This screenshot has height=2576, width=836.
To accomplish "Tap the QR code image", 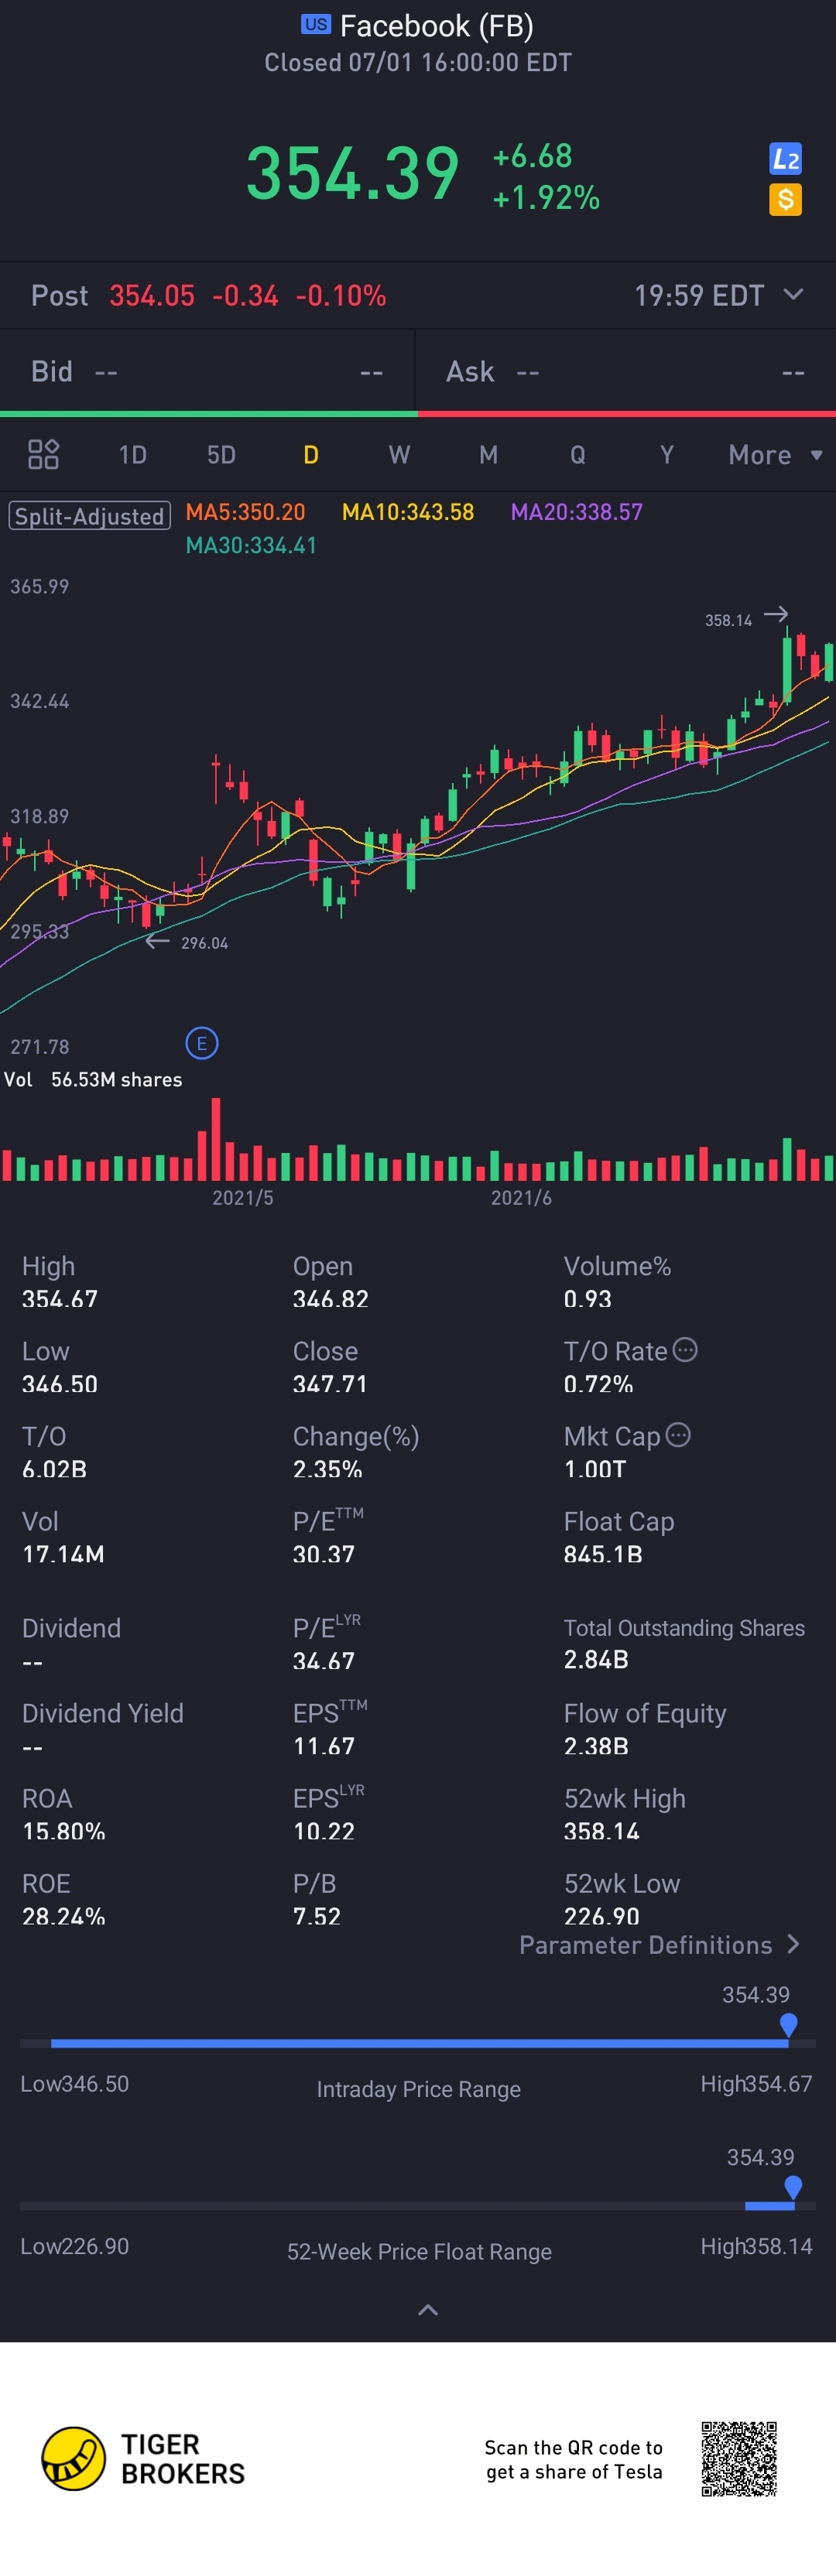I will click(x=739, y=2458).
